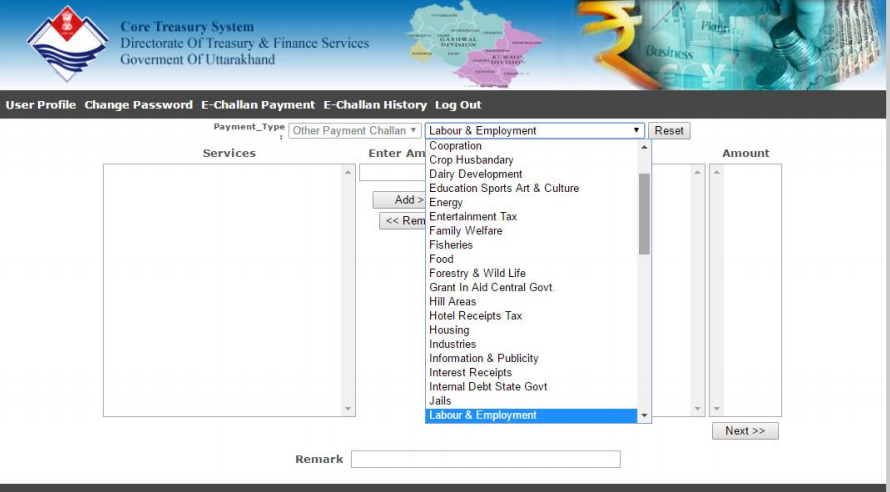Select highlighted Labour & Employment list item
The height and width of the screenshot is (492, 890).
tap(531, 415)
